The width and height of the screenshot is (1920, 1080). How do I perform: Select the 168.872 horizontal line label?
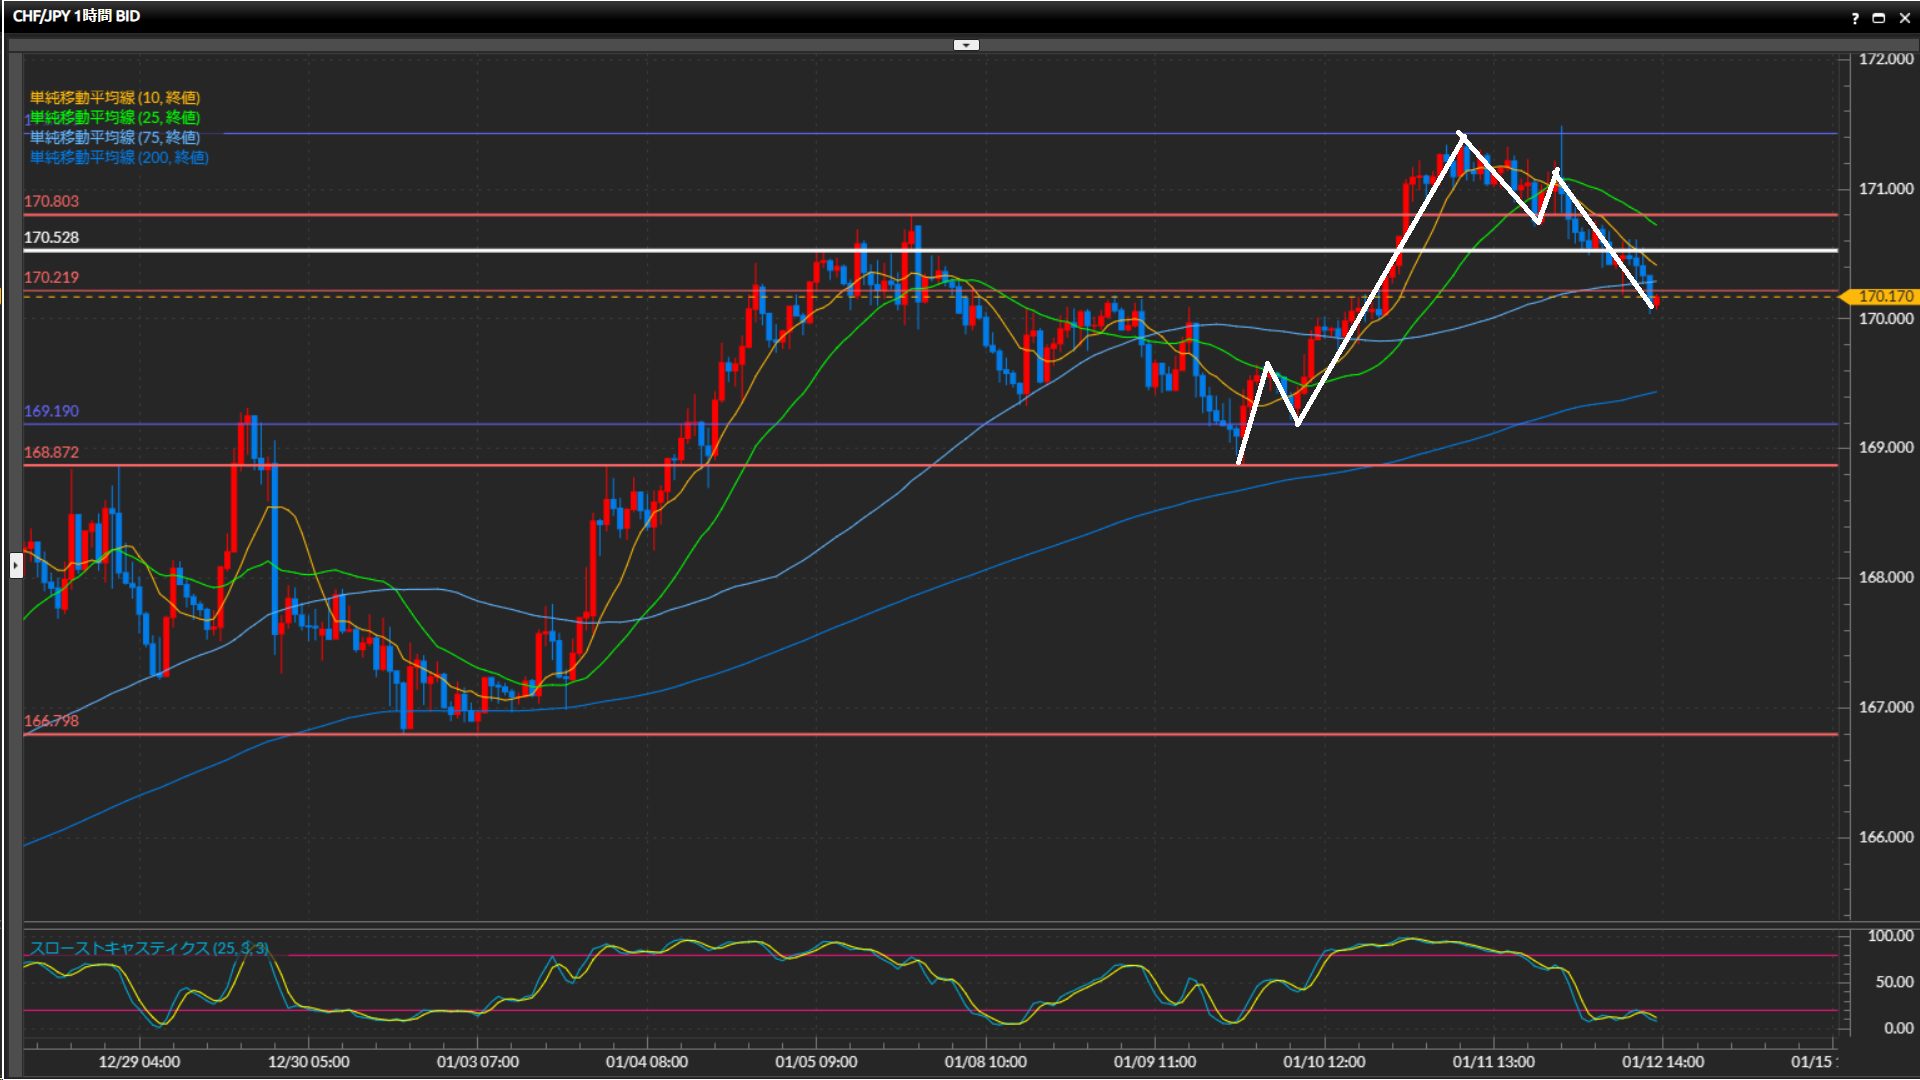click(x=51, y=452)
